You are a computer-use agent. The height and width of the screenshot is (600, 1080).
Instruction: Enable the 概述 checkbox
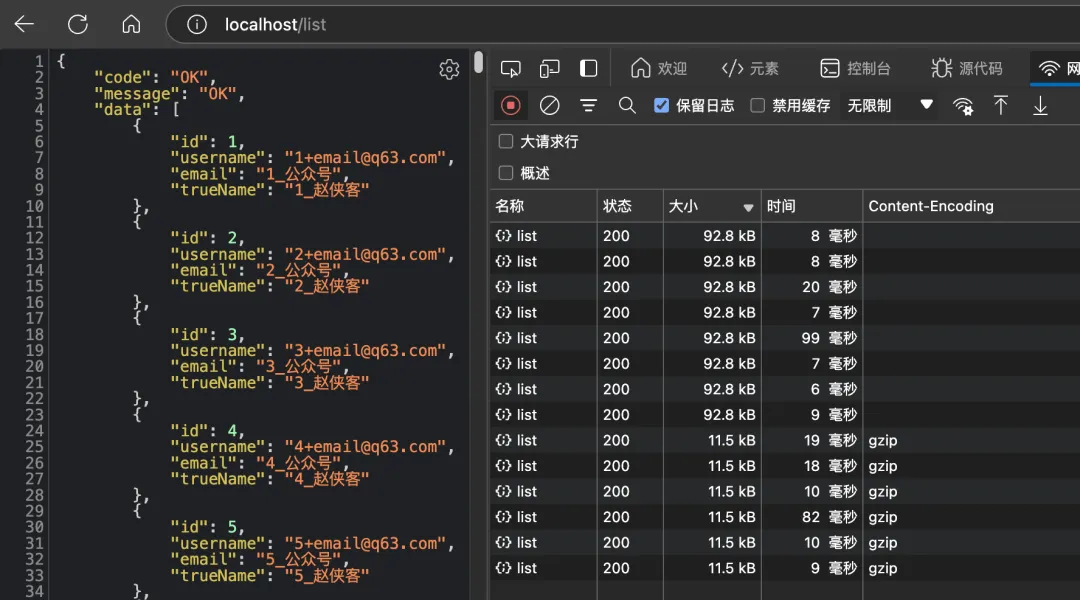pyautogui.click(x=506, y=173)
